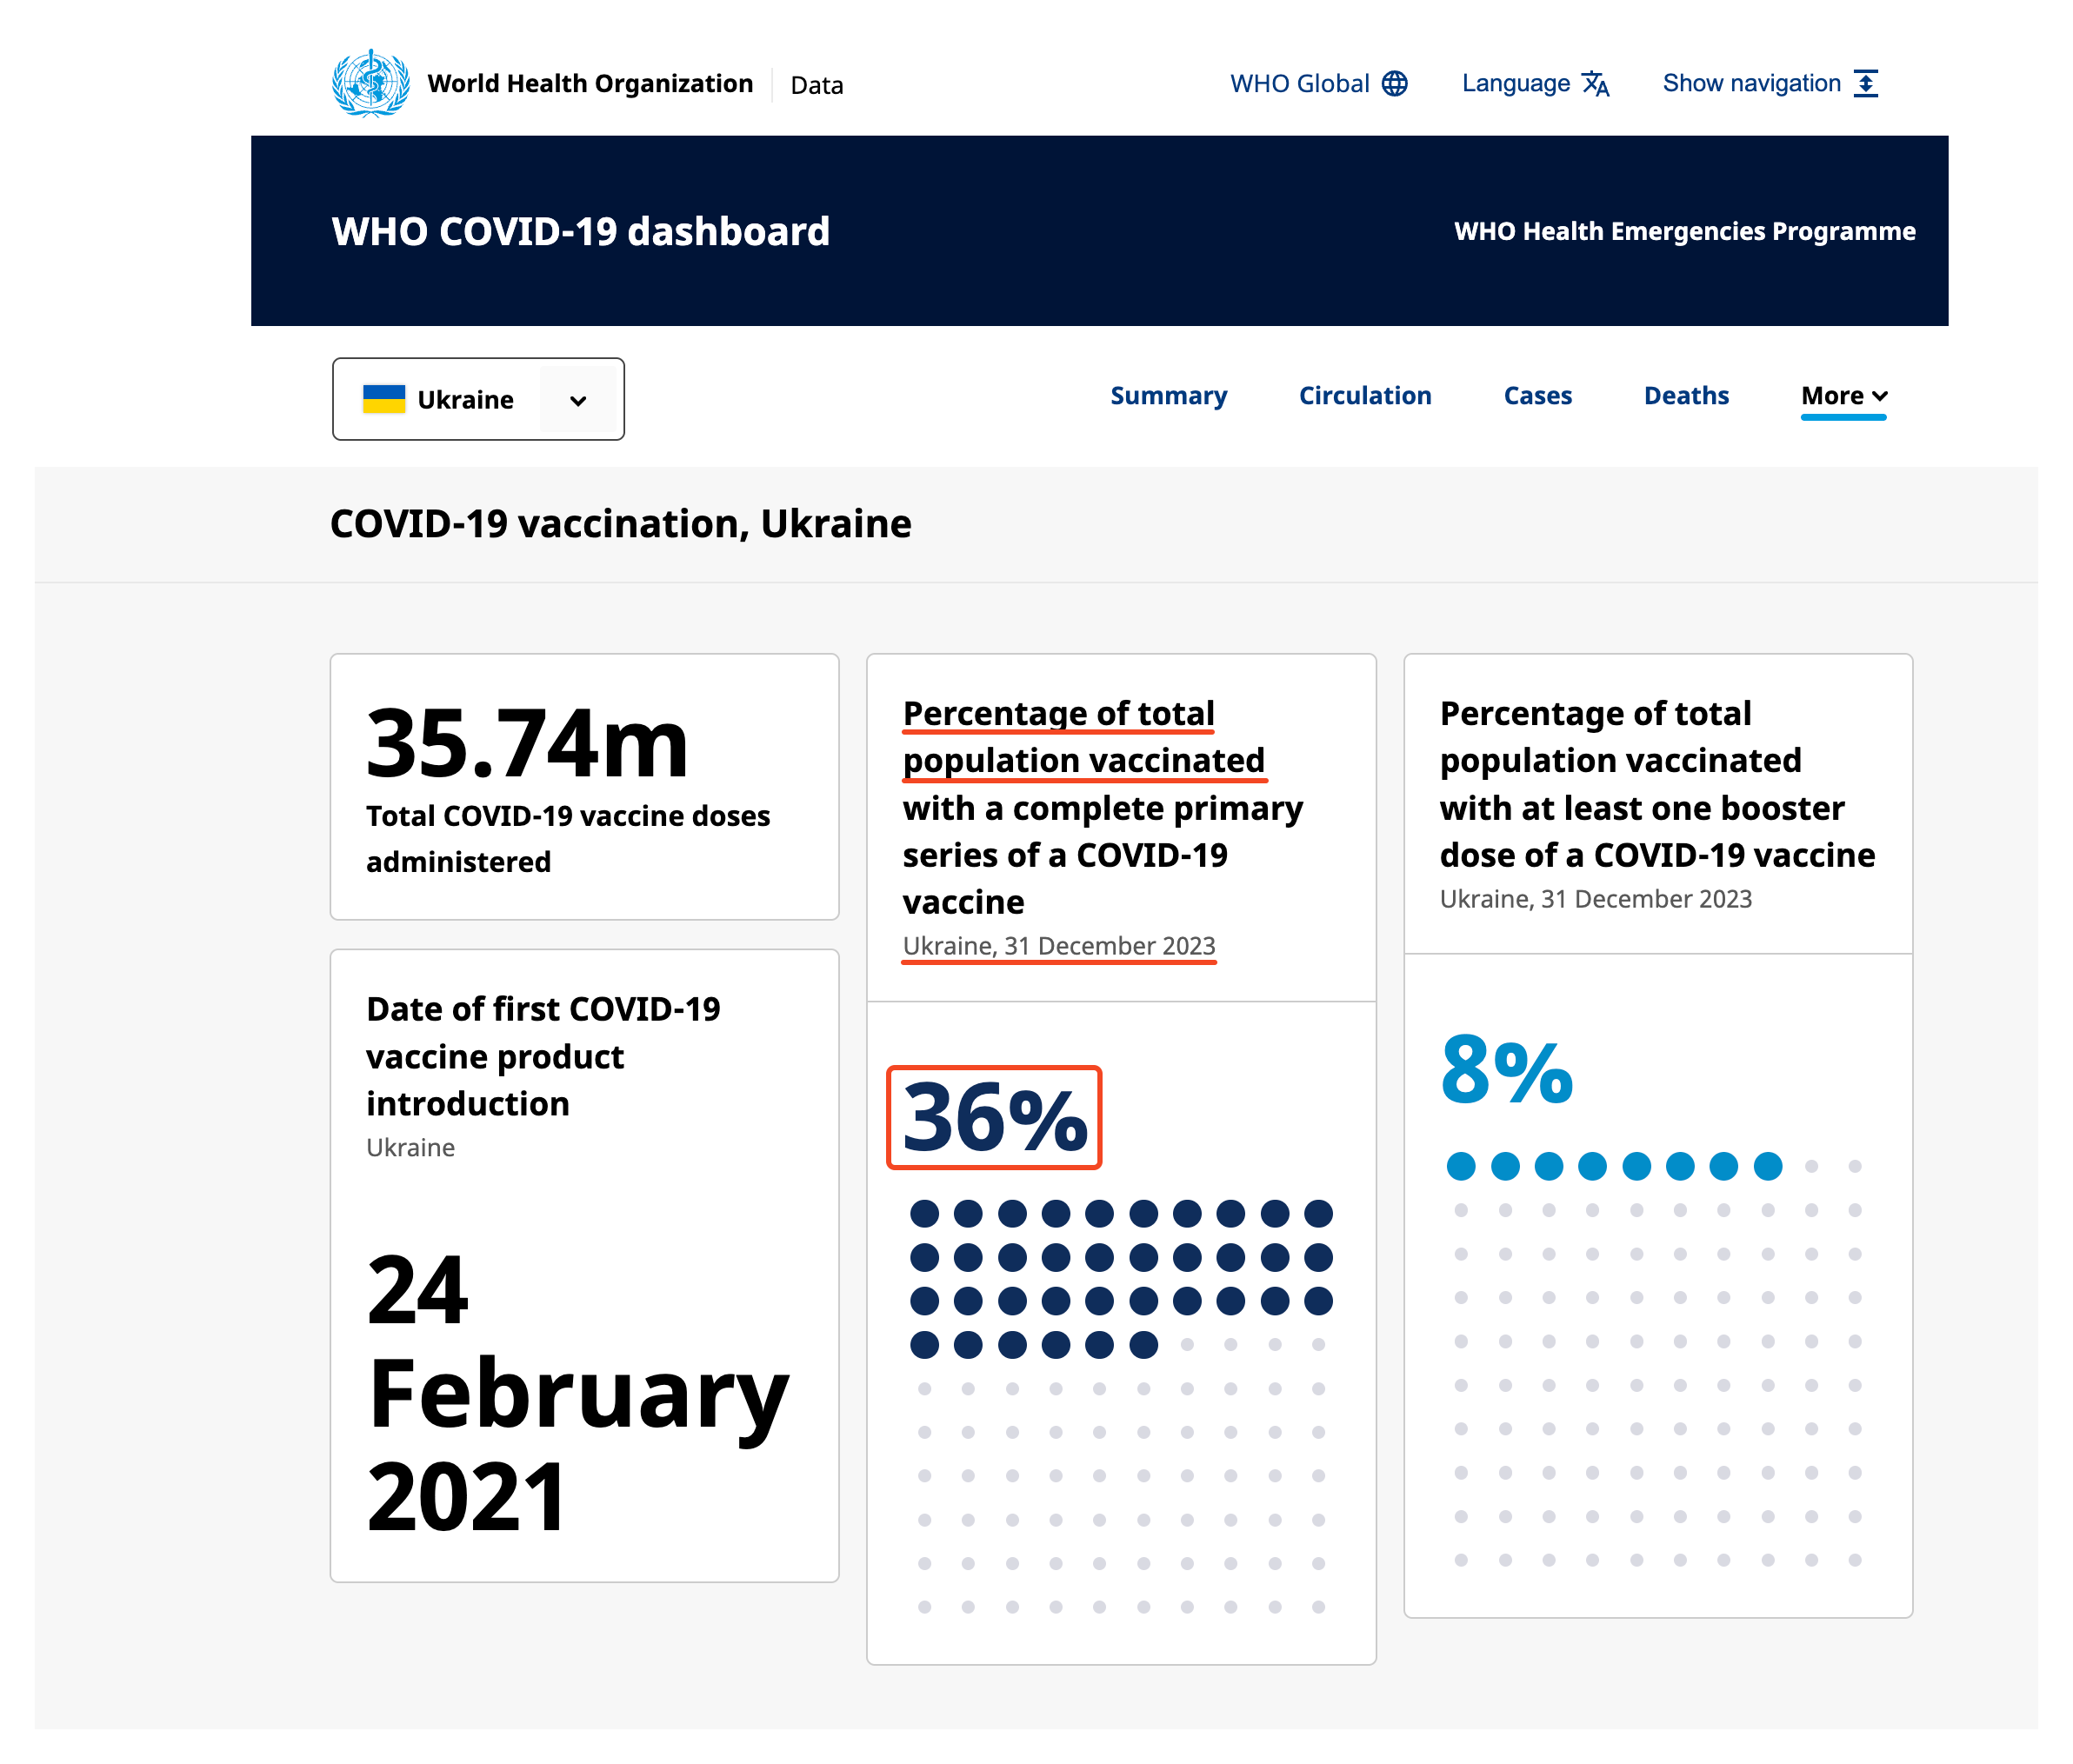
Task: Click the 36% primary series percentage
Action: point(994,1117)
